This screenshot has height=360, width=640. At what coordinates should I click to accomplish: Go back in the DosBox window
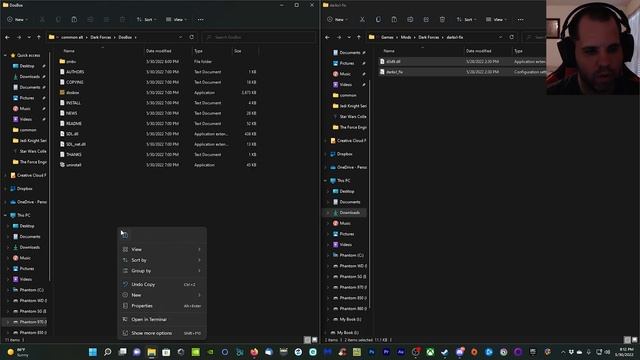[8, 37]
